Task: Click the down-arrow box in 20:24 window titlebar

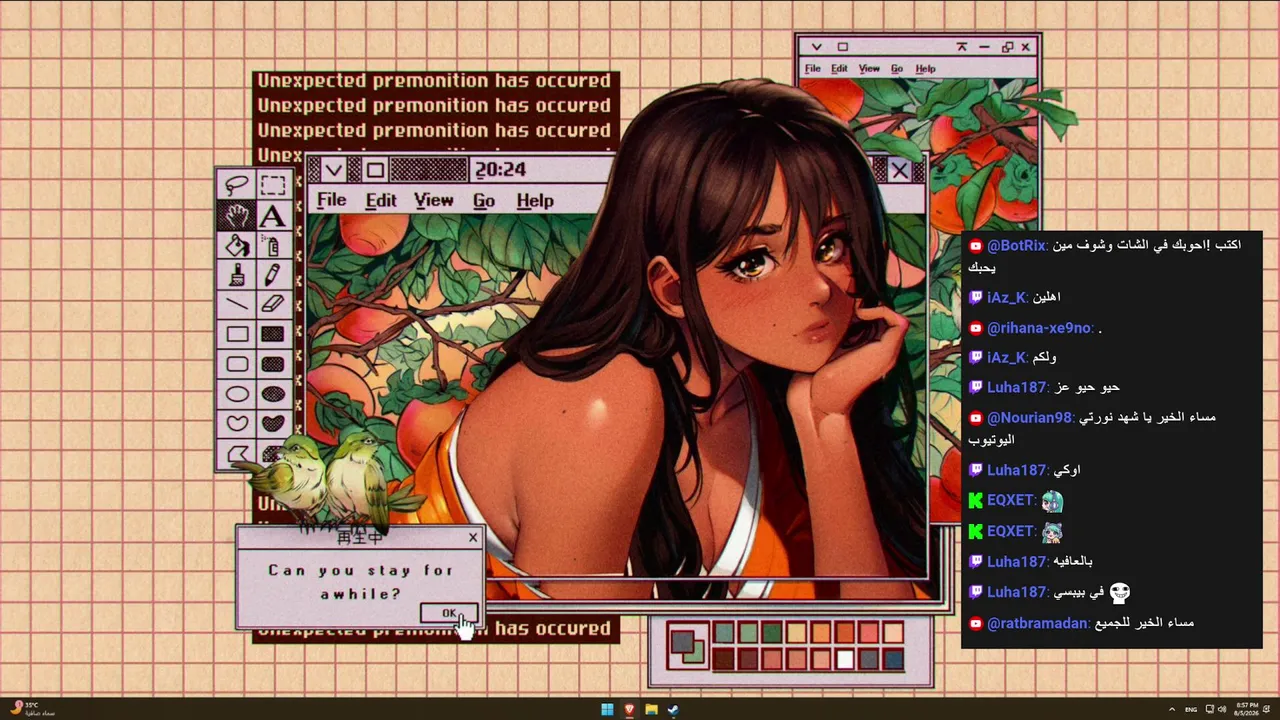Action: [x=334, y=170]
